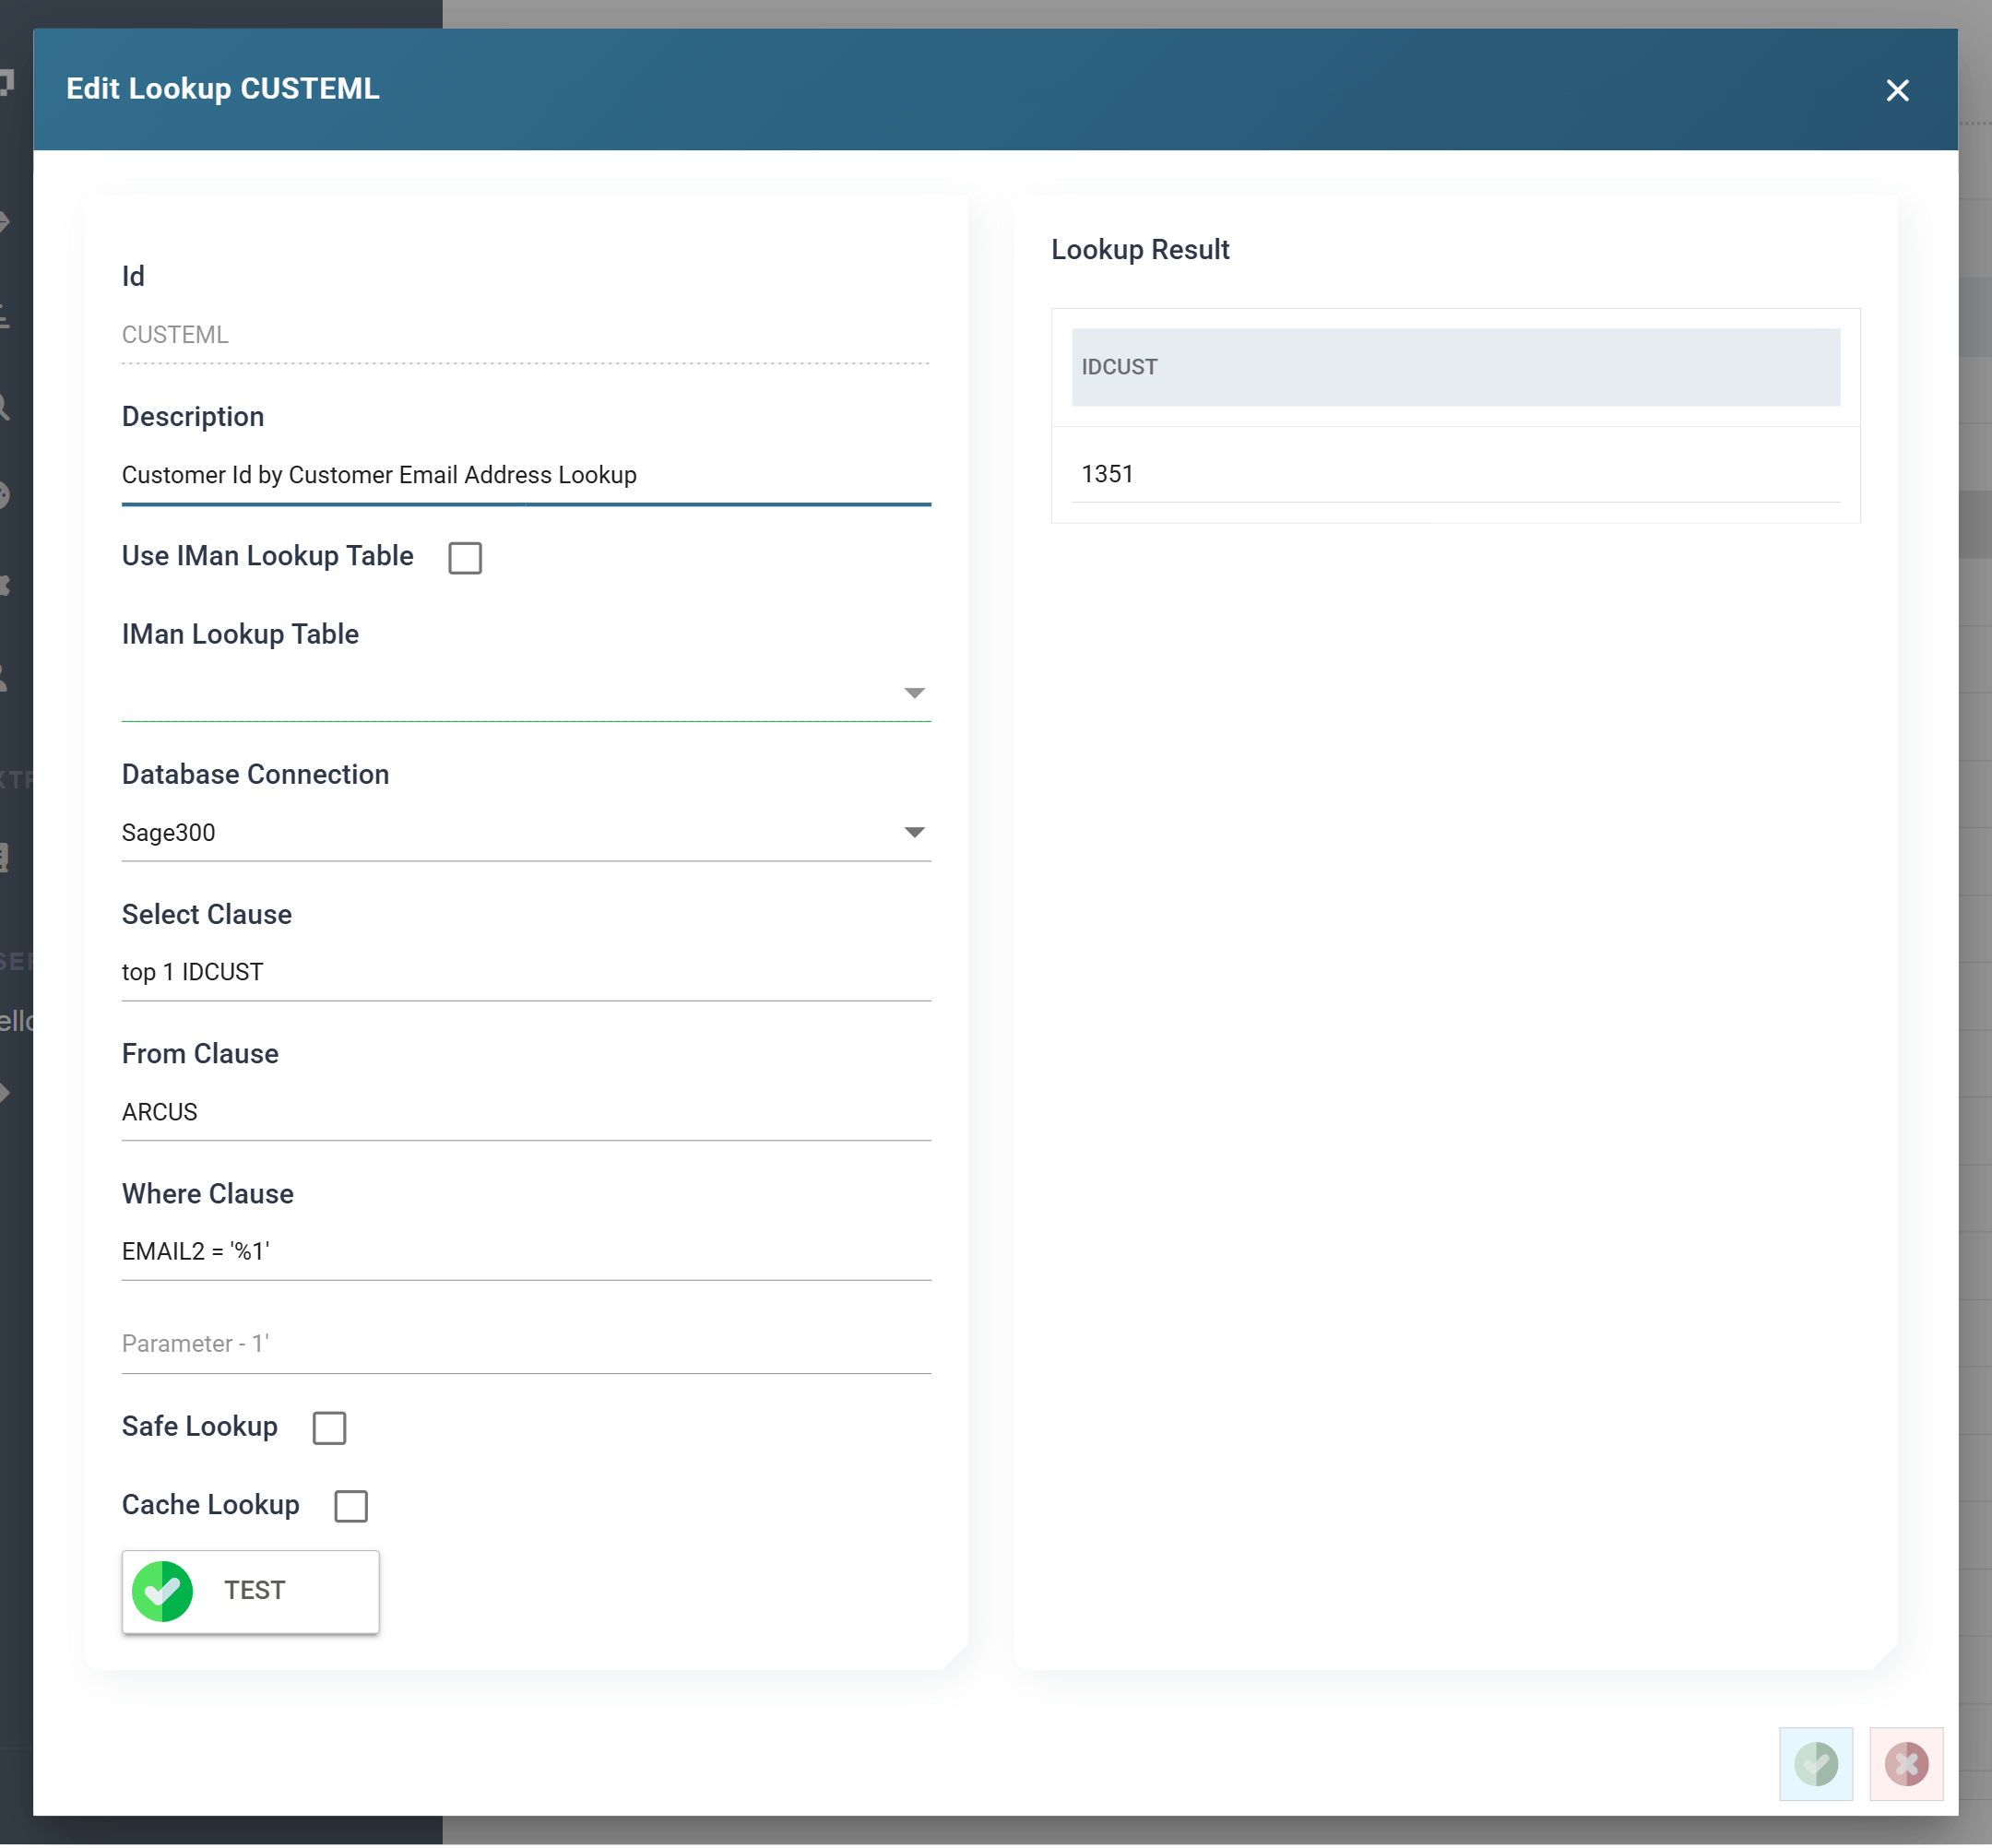Click the green save checkmark icon
The image size is (1992, 1848).
(1816, 1764)
